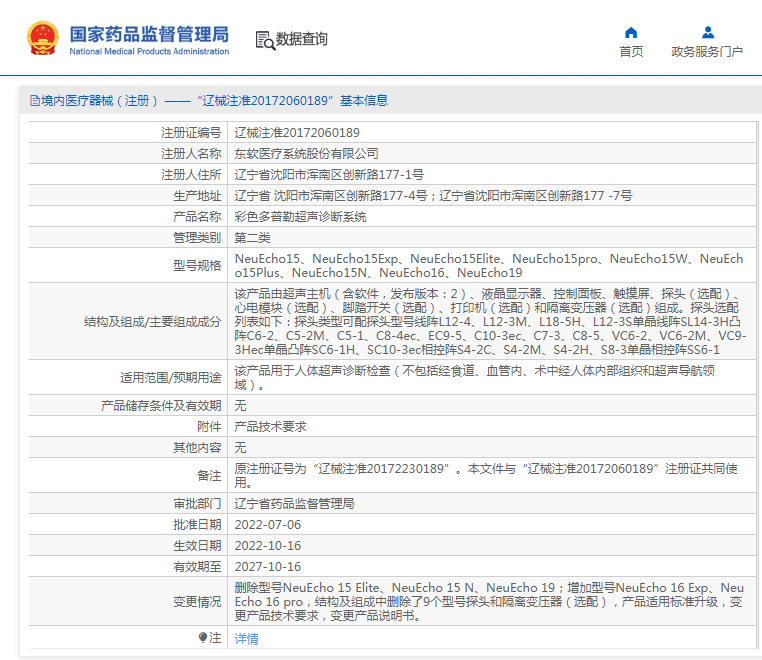This screenshot has width=762, height=660.
Task: Click the document icon before 境内医疗器械
Action: (x=35, y=101)
